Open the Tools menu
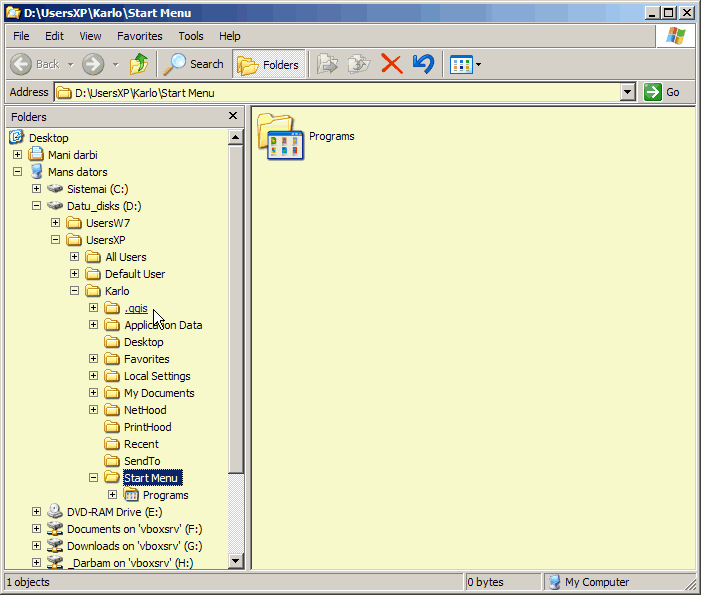Screen dimensions: 701x595 (x=191, y=36)
